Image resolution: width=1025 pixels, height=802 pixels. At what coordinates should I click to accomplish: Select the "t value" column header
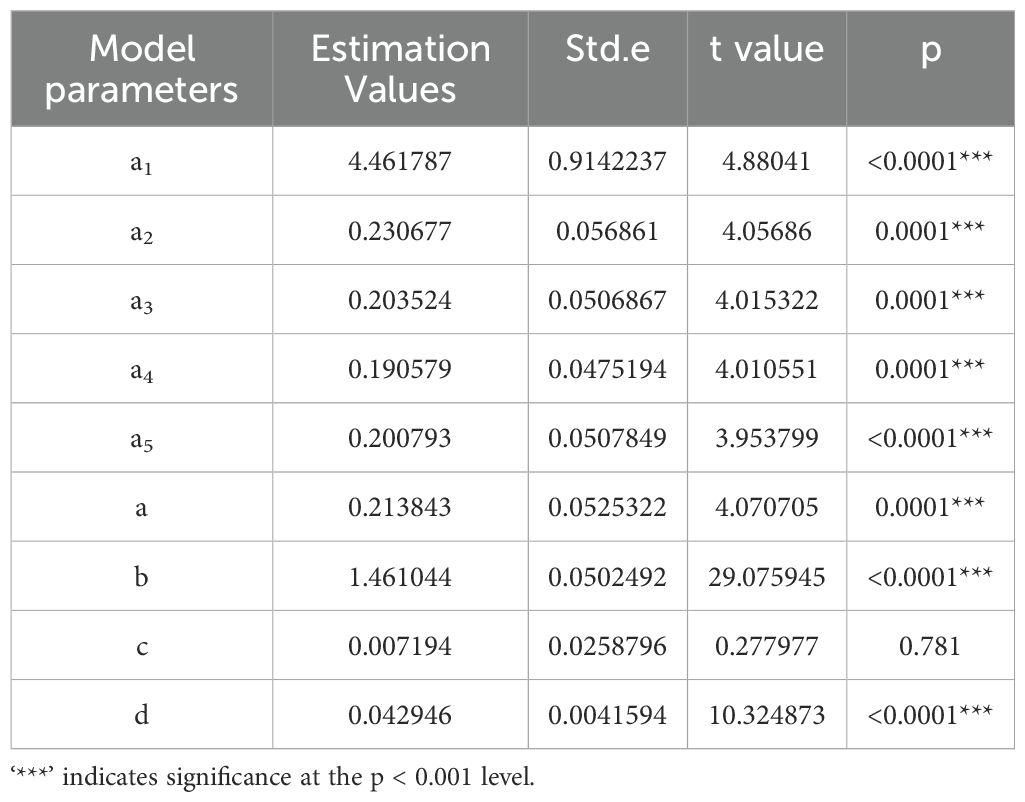click(x=766, y=49)
